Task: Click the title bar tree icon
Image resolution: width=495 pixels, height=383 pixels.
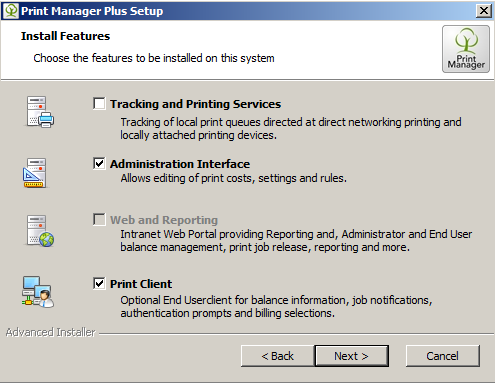Action: (x=11, y=11)
